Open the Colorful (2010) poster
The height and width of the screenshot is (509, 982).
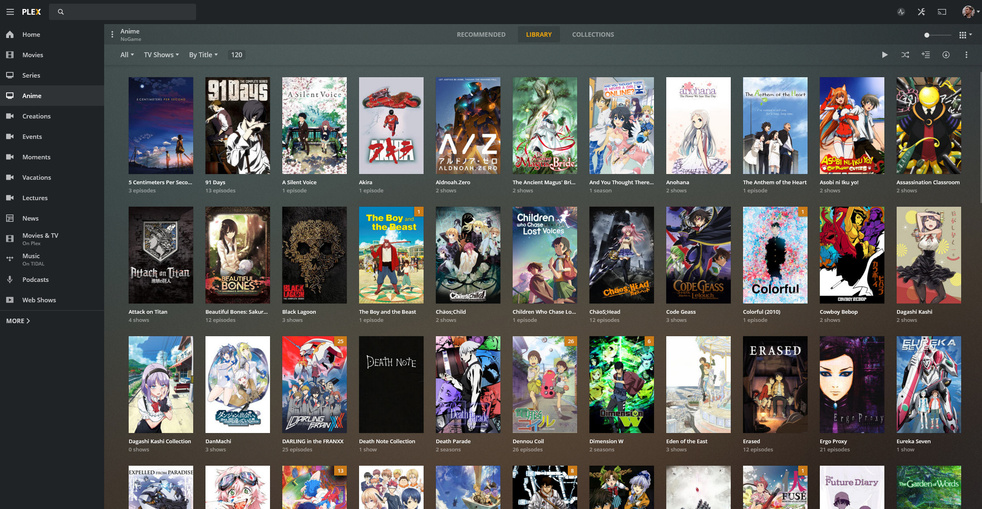point(775,255)
